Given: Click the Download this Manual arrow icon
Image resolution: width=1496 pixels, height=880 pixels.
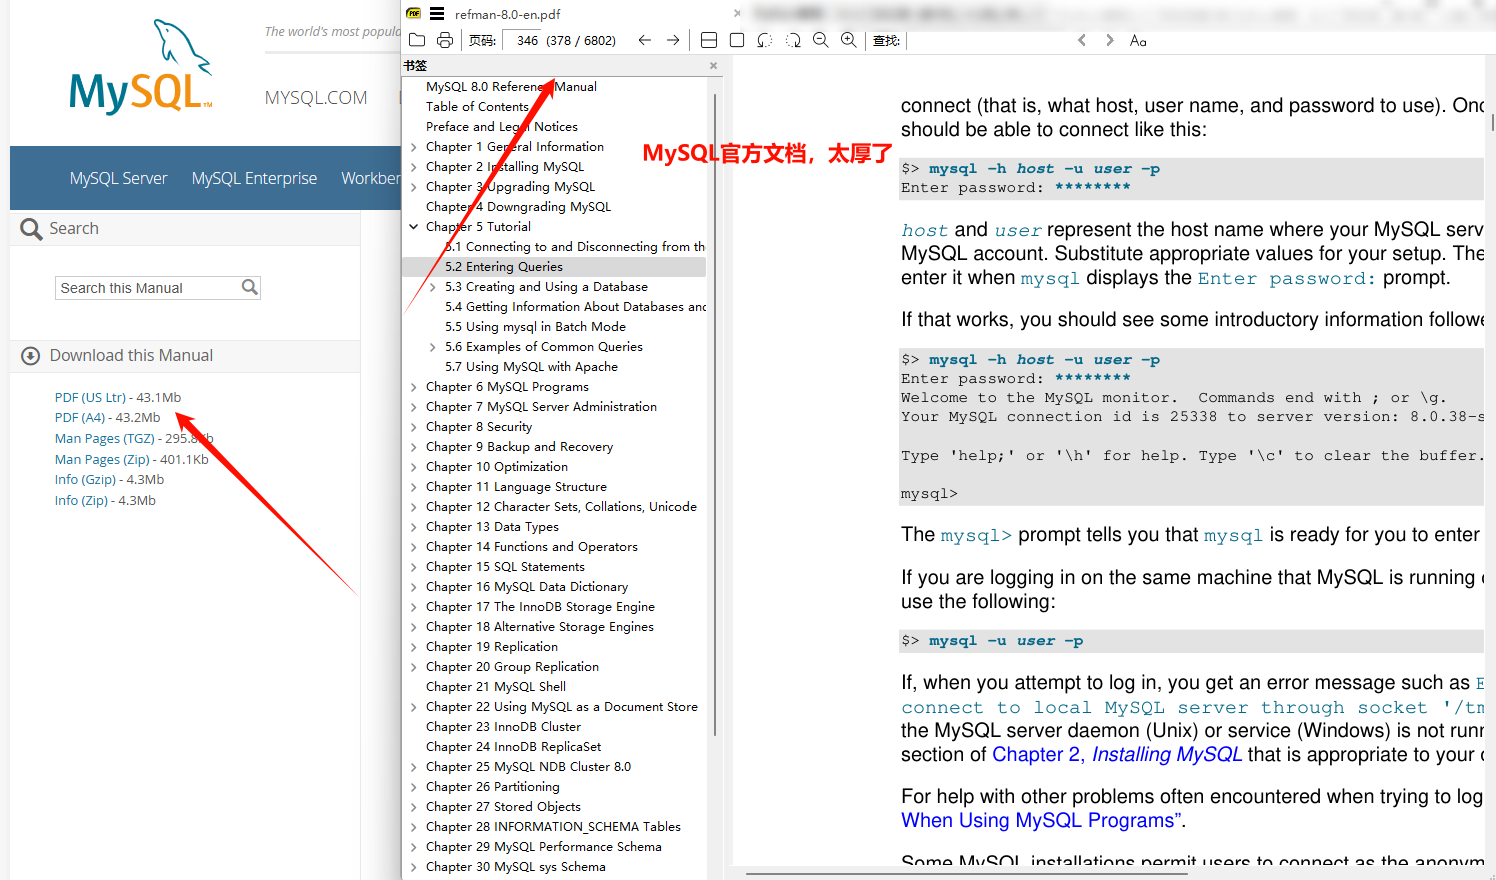Looking at the screenshot, I should 31,356.
